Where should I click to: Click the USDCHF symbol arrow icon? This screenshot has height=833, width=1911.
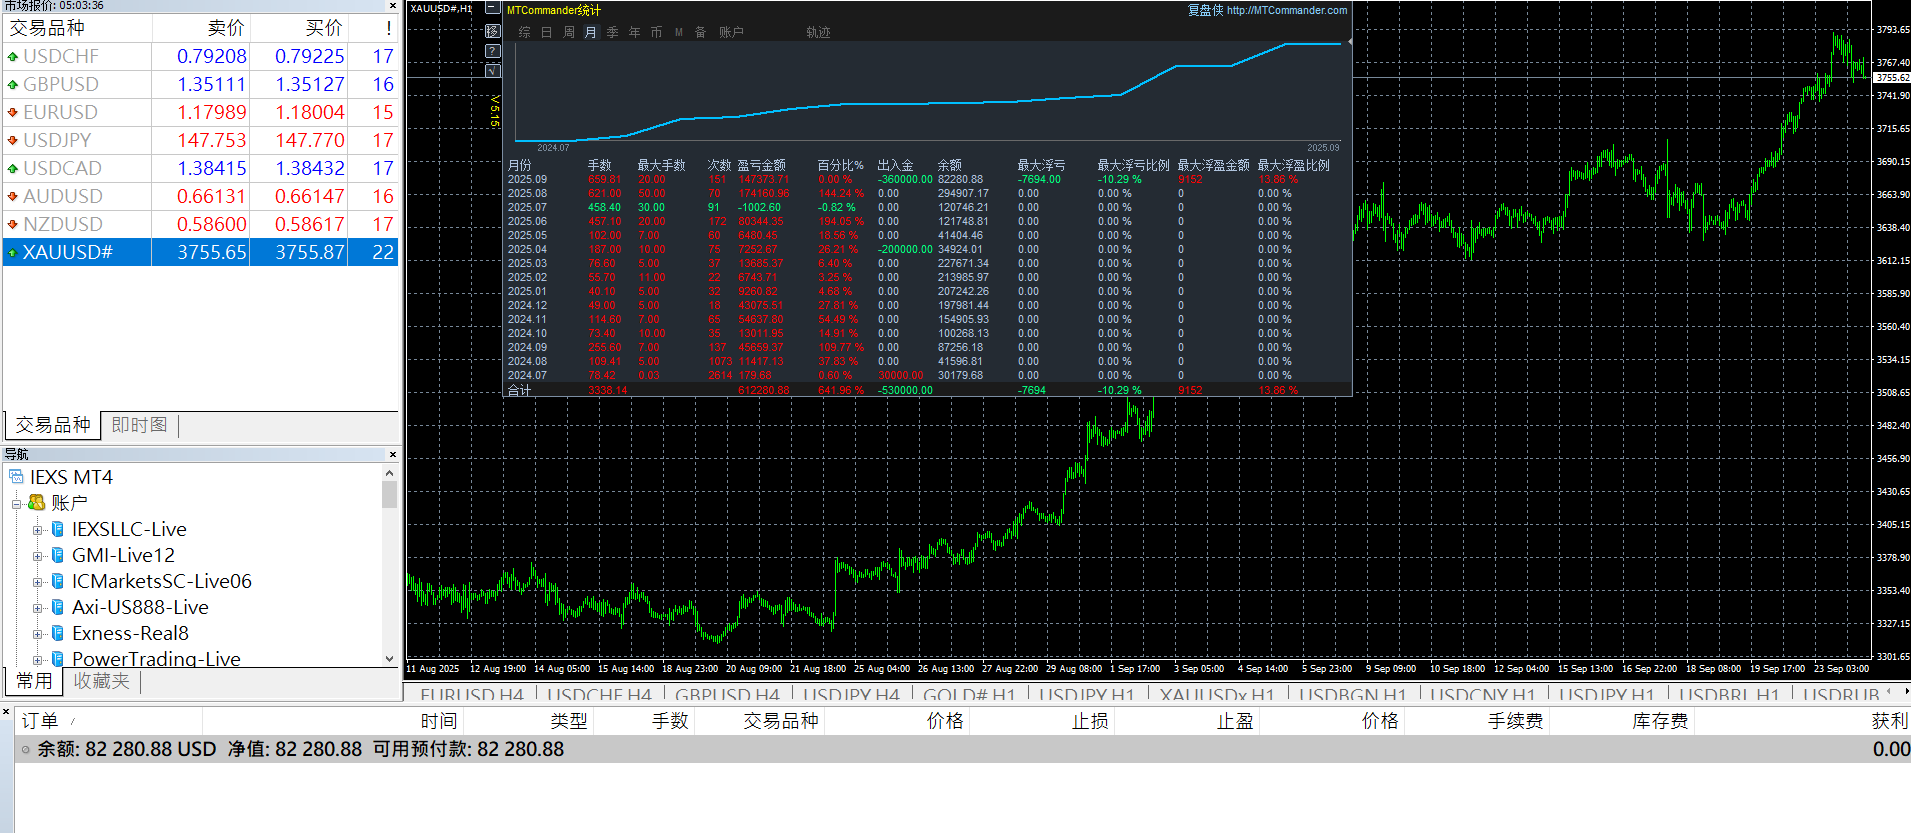[13, 57]
